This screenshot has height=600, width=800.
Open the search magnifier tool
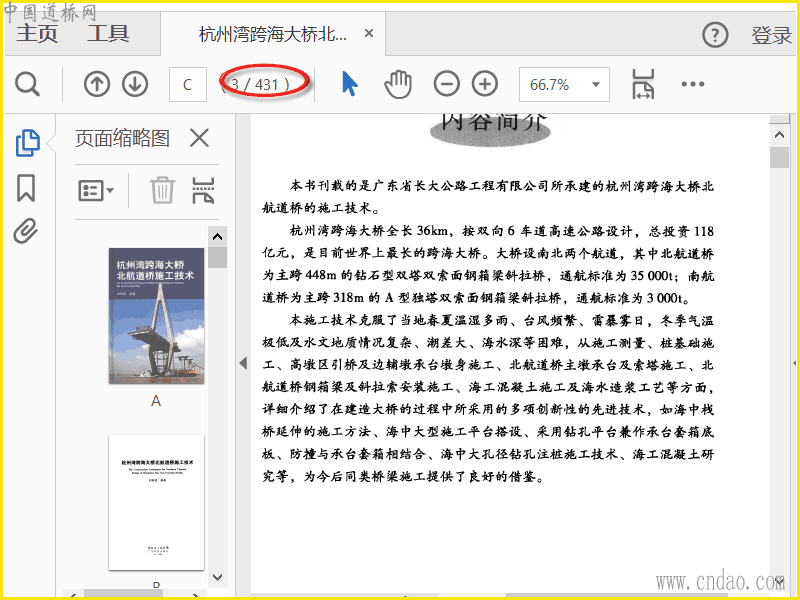pyautogui.click(x=27, y=84)
